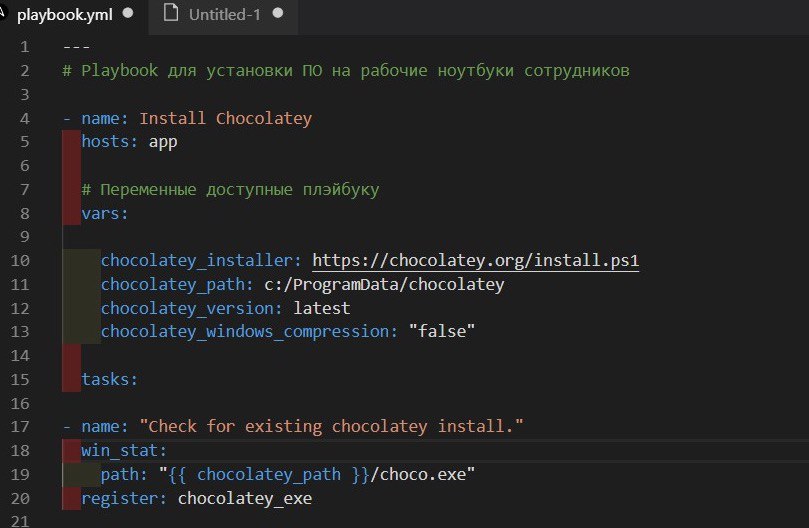Viewport: 809px width, 528px height.
Task: Click the 'name:' key on line 17
Action: tap(105, 426)
